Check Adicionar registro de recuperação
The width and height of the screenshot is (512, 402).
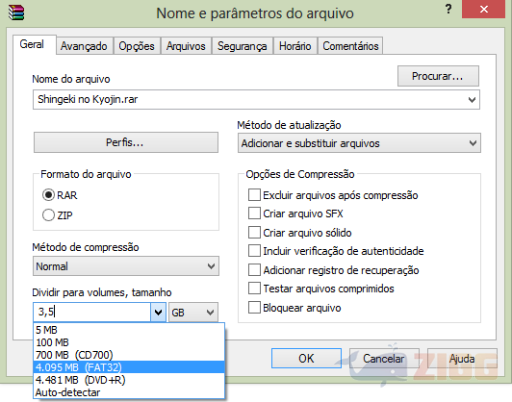click(254, 270)
